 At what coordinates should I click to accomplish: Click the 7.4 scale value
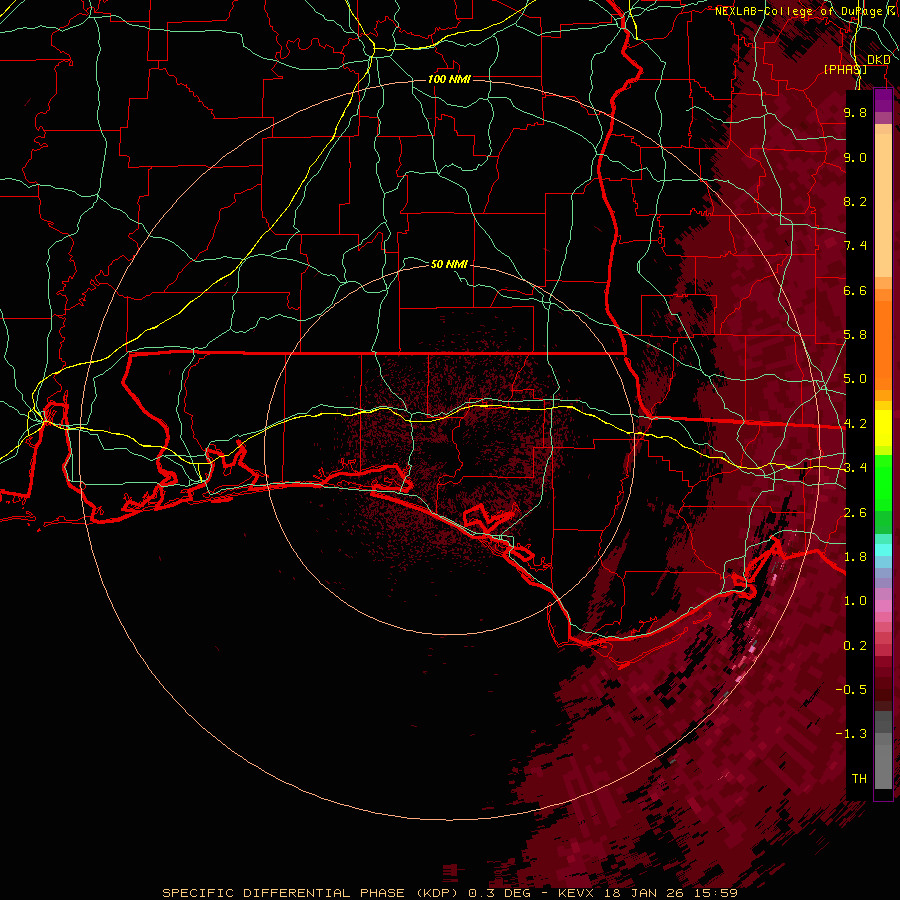coord(855,246)
